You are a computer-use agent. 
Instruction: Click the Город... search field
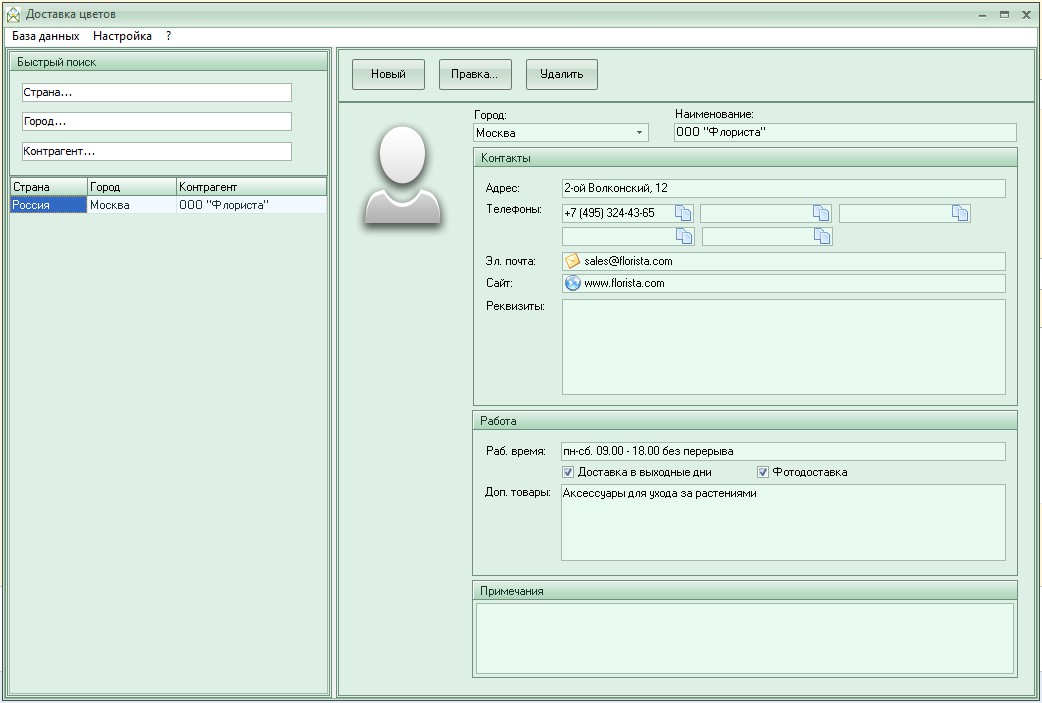pyautogui.click(x=157, y=122)
